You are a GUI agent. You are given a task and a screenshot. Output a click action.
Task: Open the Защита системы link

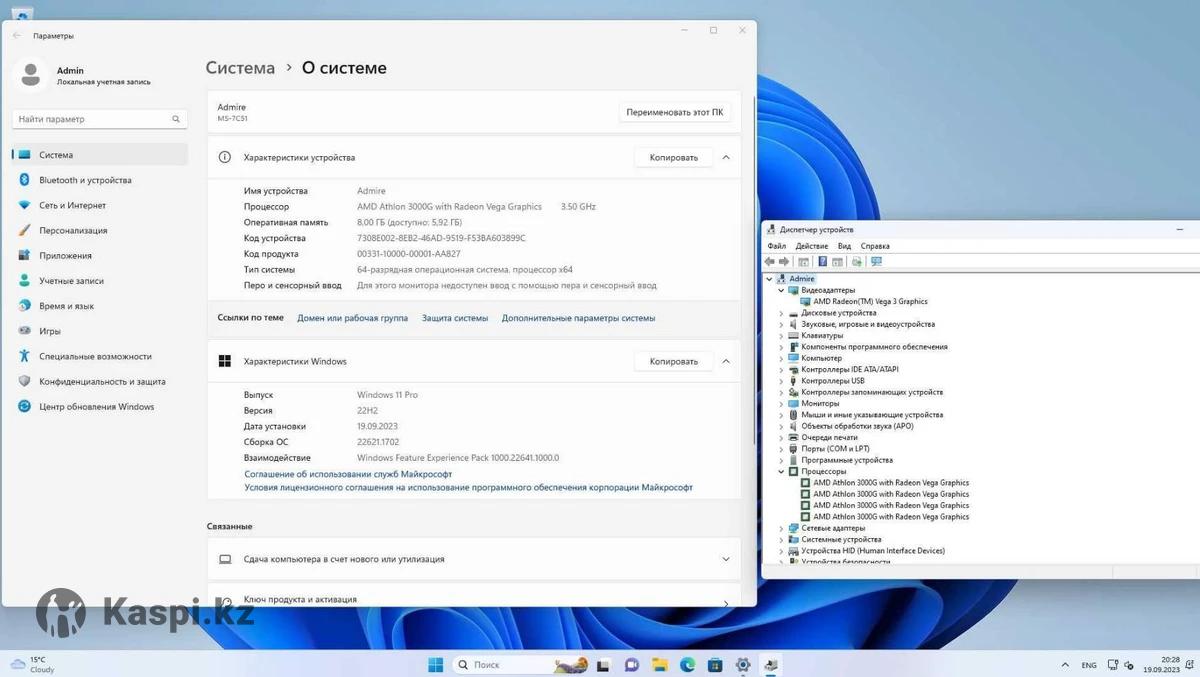pos(455,318)
